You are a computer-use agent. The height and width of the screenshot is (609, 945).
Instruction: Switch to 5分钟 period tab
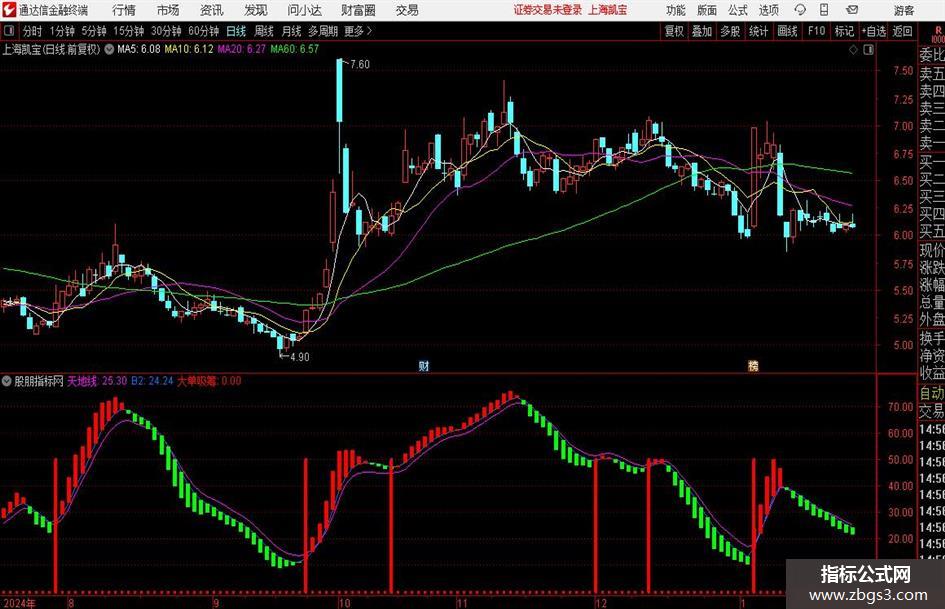94,31
